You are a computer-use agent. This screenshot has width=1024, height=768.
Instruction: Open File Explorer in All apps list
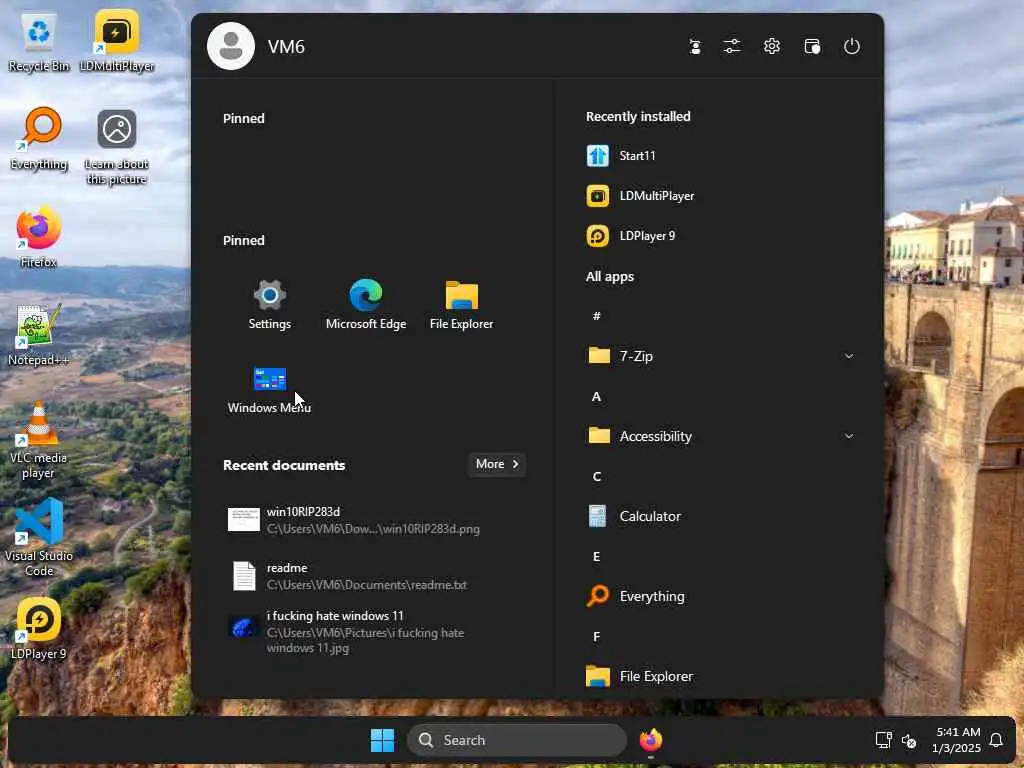click(721, 677)
